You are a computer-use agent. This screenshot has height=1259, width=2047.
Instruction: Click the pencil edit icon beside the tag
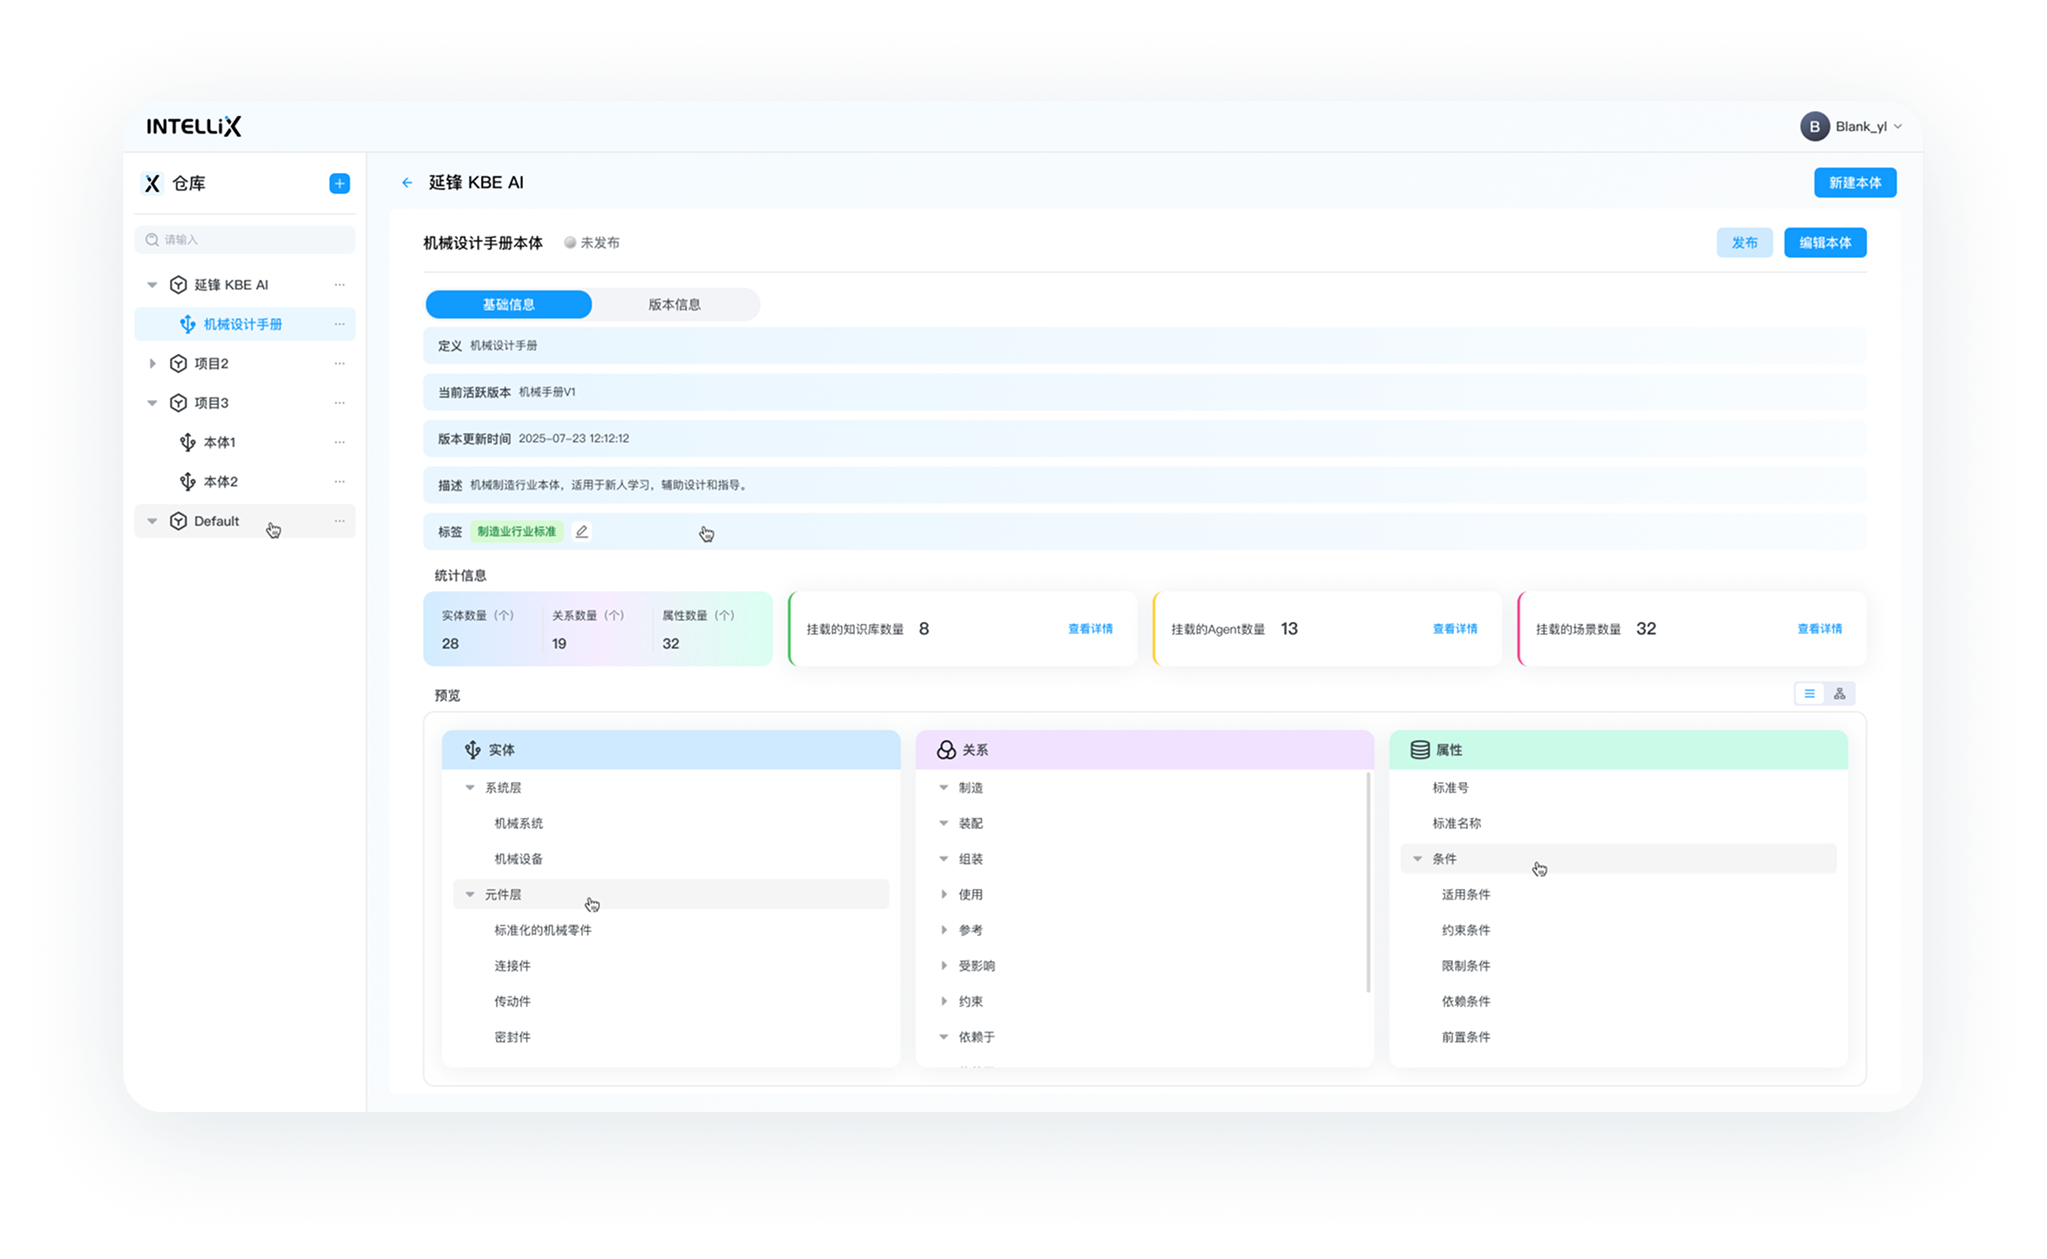click(x=582, y=531)
